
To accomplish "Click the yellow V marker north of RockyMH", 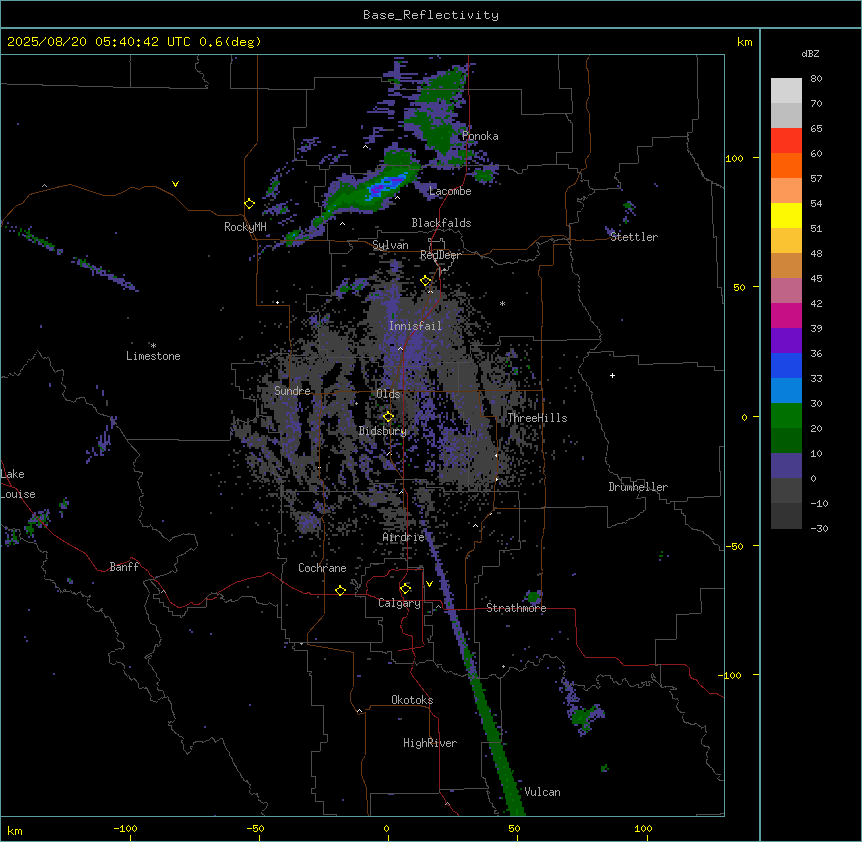I will pyautogui.click(x=175, y=184).
